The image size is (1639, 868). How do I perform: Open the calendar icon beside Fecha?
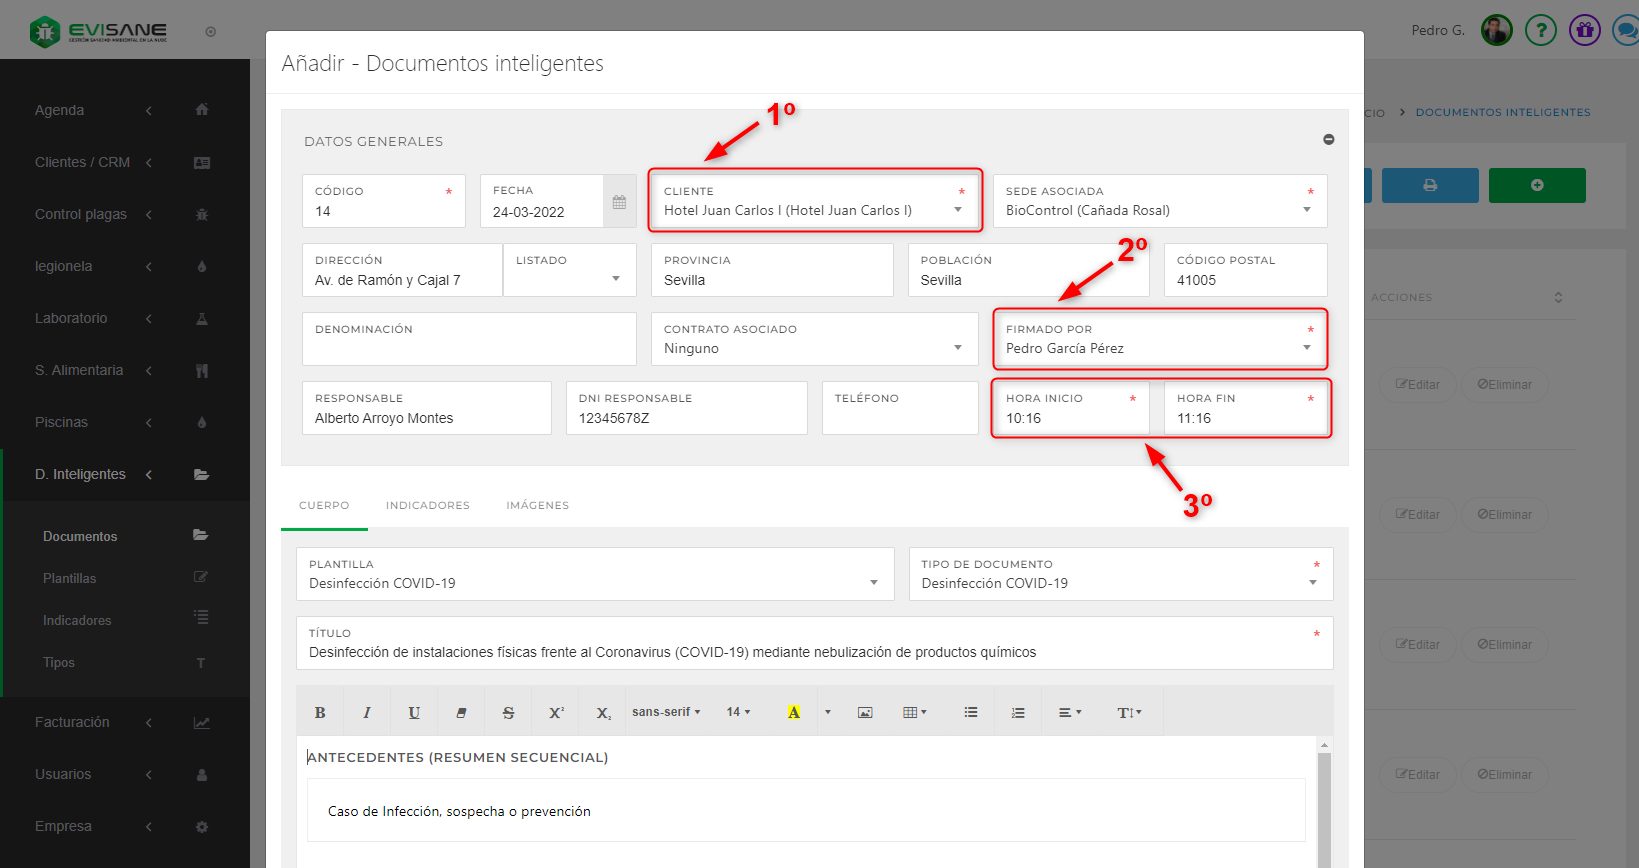619,202
